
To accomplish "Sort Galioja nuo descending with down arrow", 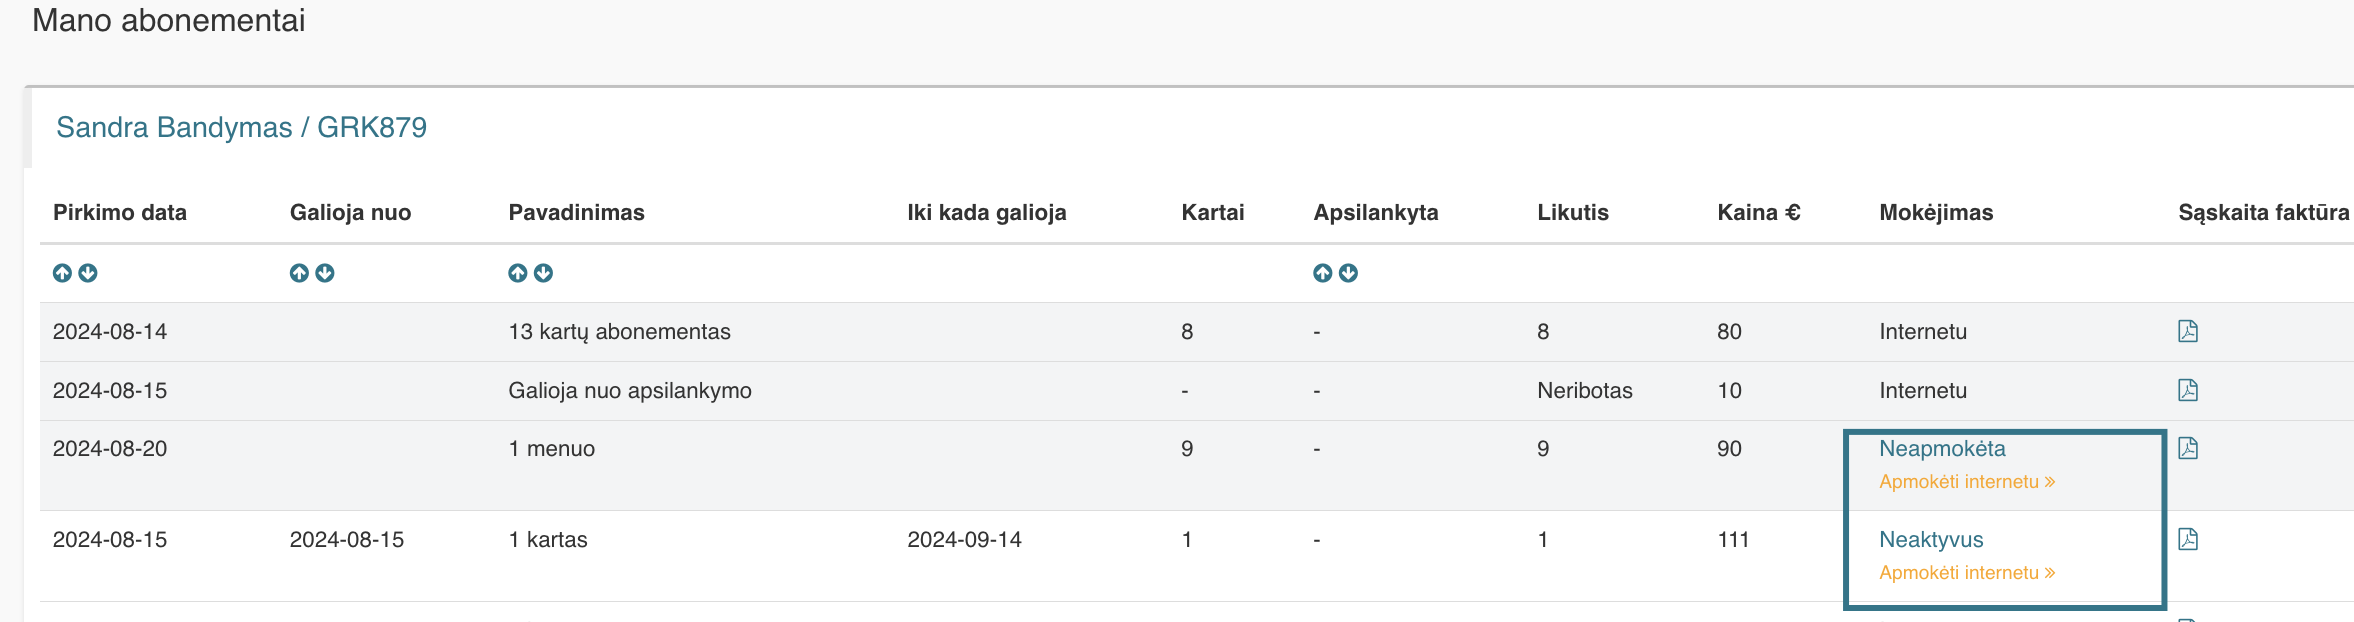I will pos(325,273).
